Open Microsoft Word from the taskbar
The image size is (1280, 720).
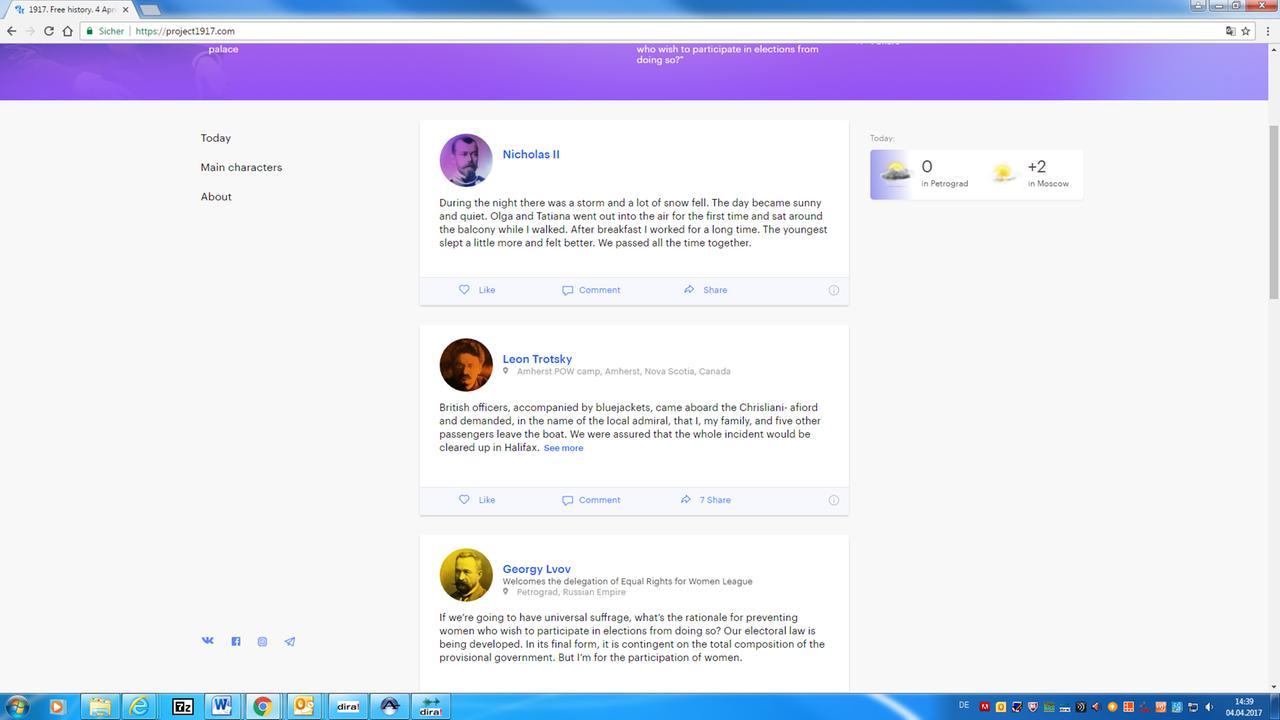[x=222, y=706]
